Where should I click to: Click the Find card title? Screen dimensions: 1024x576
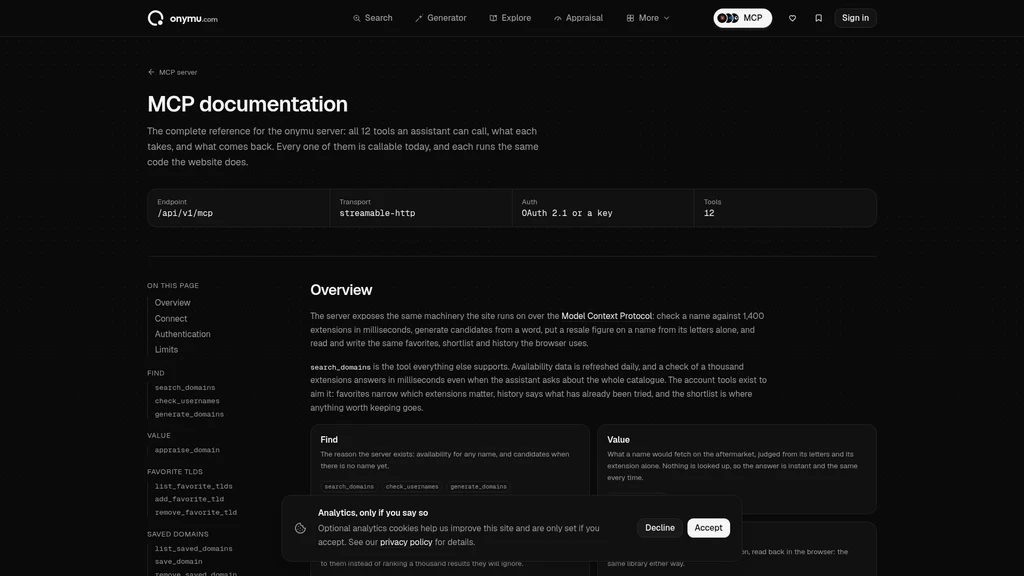(x=329, y=440)
